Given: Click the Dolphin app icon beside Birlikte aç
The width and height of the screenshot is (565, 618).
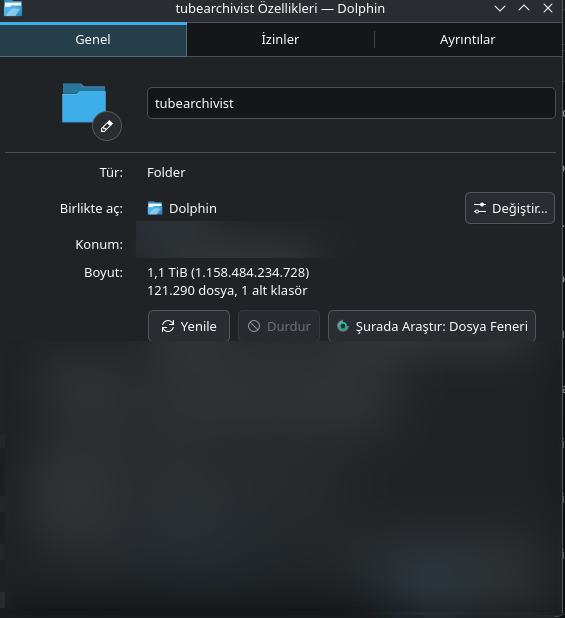Looking at the screenshot, I should click(155, 208).
